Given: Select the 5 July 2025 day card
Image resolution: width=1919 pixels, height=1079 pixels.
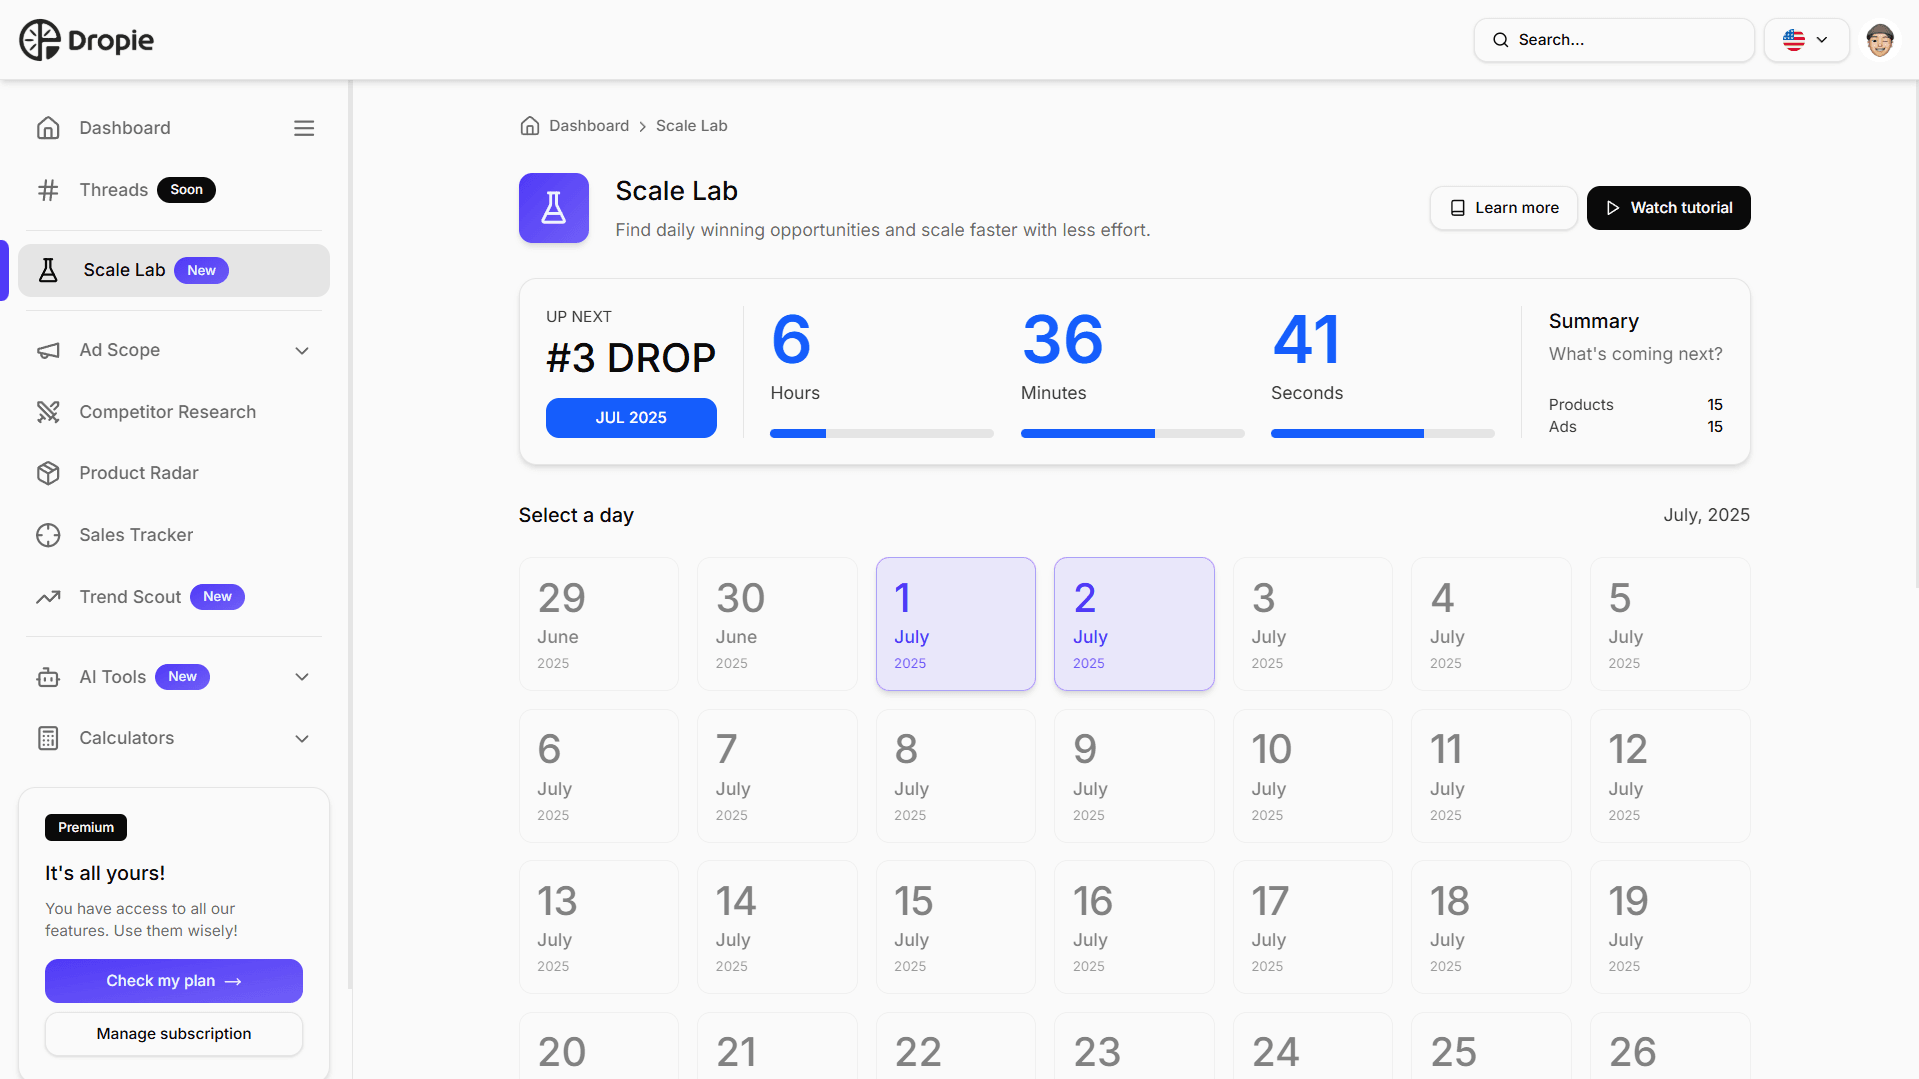Looking at the screenshot, I should point(1670,624).
